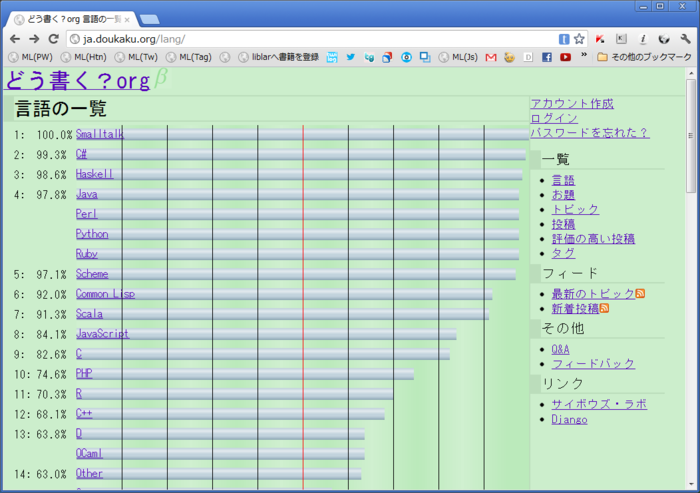Go back to the previous page
Image resolution: width=700 pixels, height=493 pixels.
point(15,39)
